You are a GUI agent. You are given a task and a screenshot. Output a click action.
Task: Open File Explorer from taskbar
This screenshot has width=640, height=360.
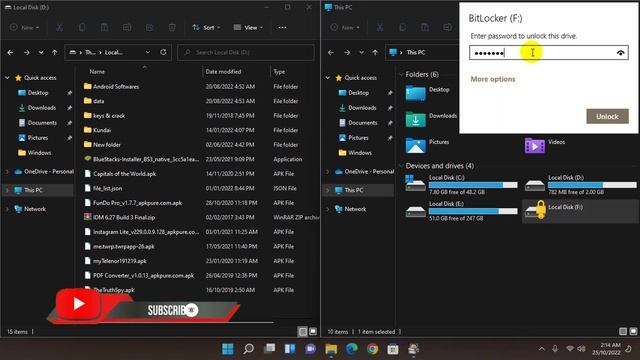(x=331, y=349)
